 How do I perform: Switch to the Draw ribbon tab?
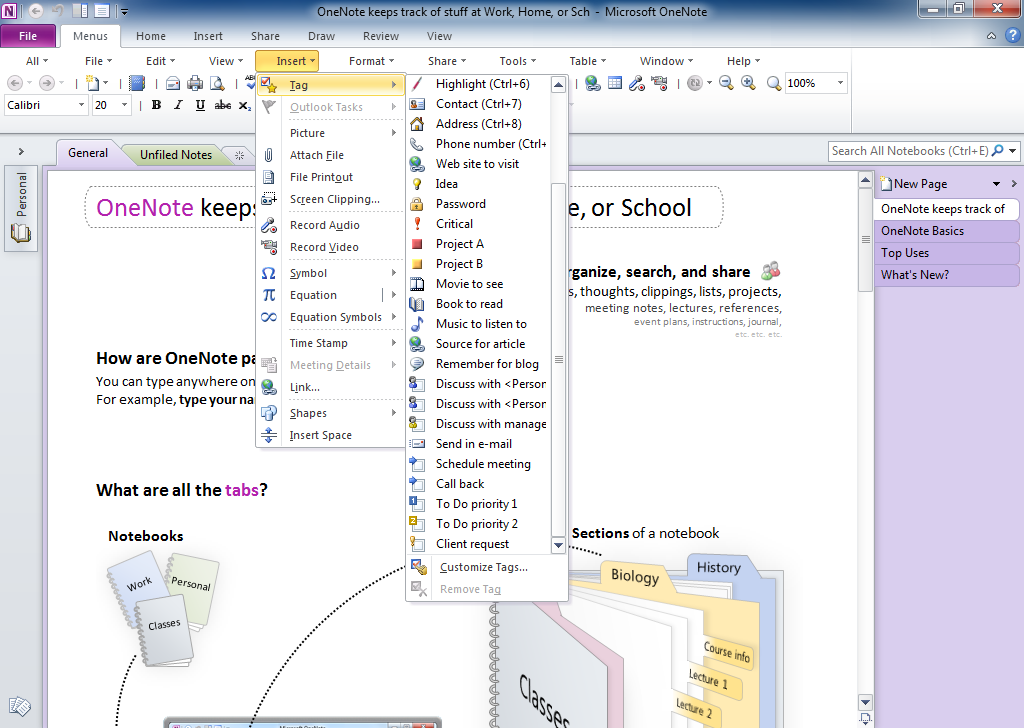click(321, 36)
